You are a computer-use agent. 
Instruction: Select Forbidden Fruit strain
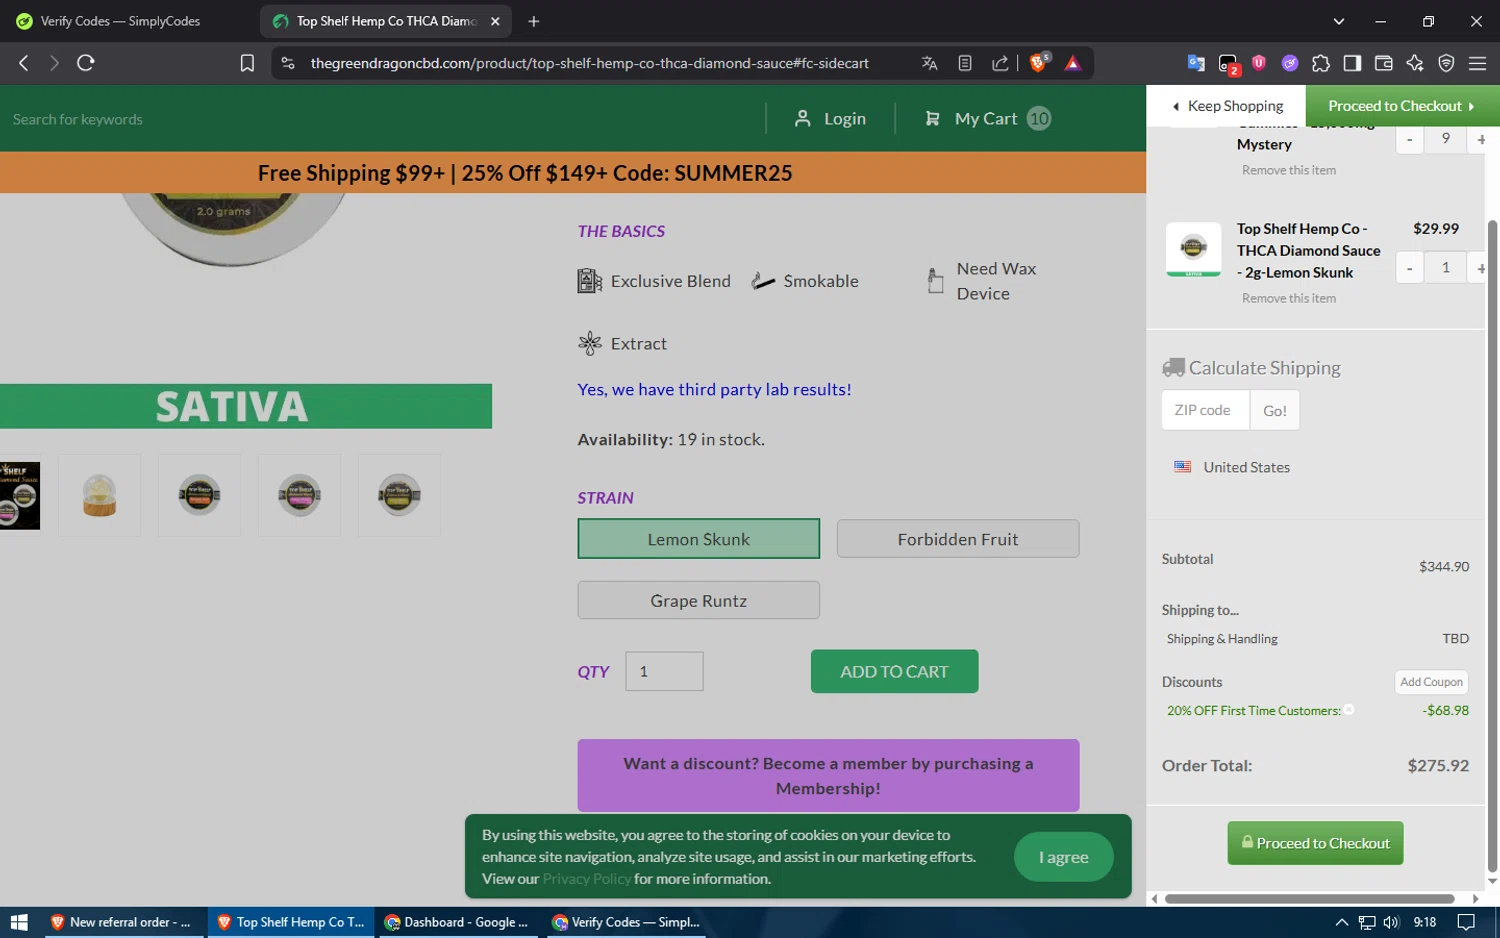click(x=958, y=539)
